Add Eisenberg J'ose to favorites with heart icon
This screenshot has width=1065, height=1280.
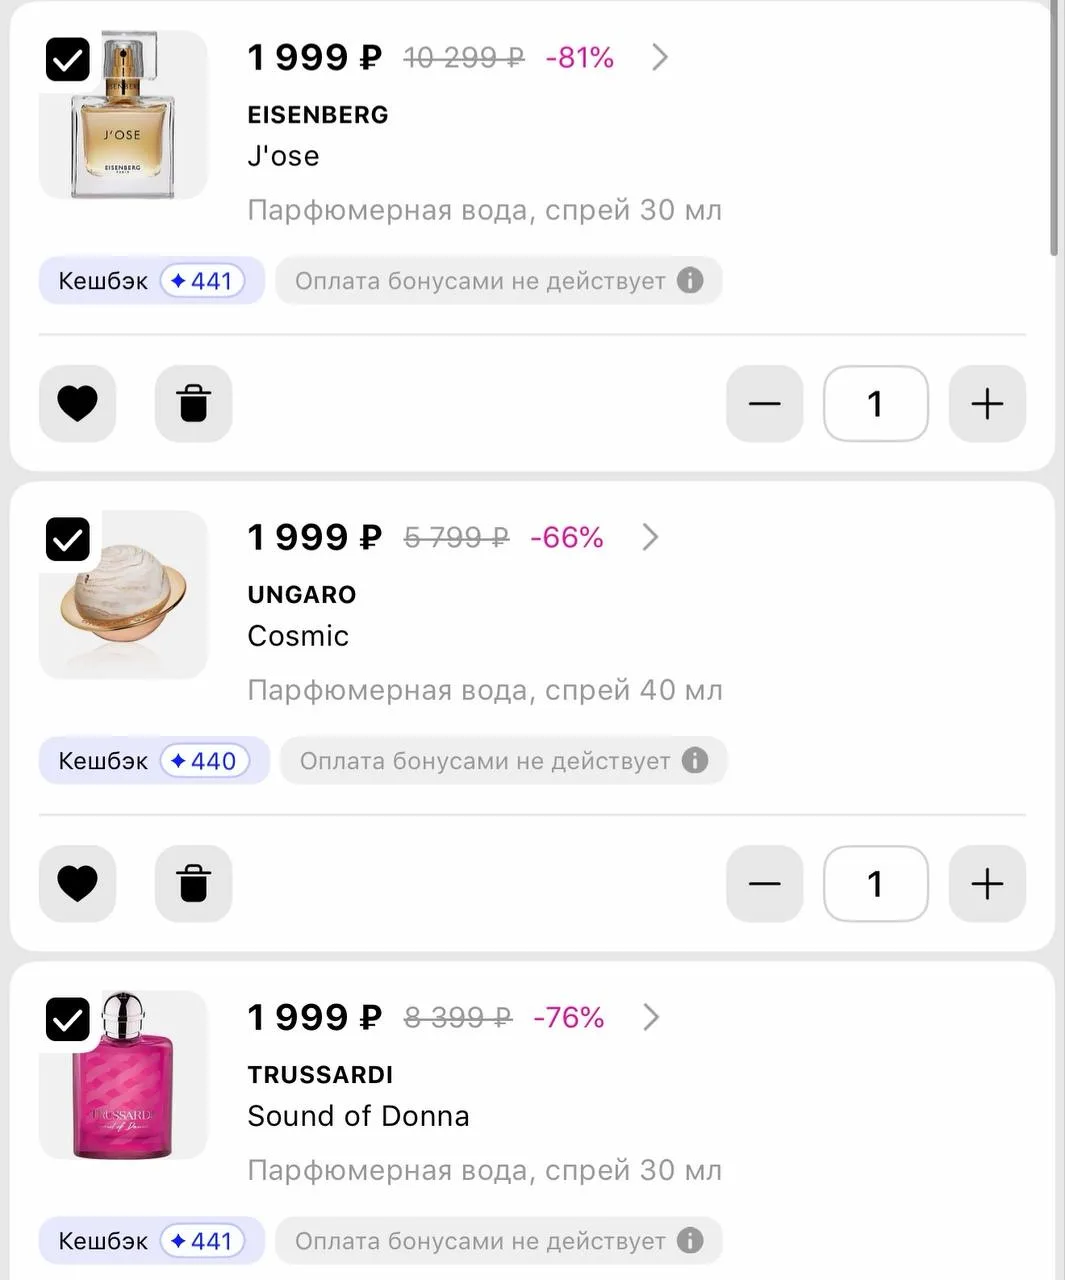[77, 404]
